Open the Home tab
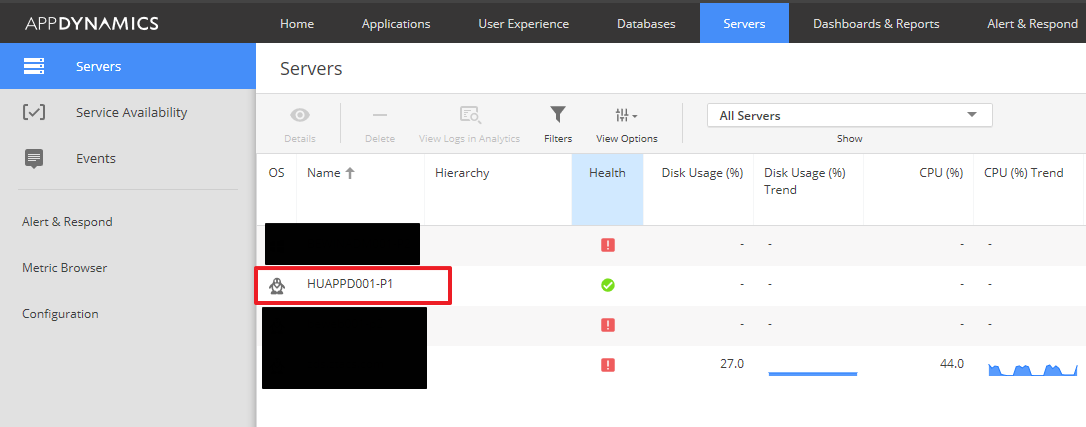Screen dimensions: 1086x427 (x=296, y=24)
